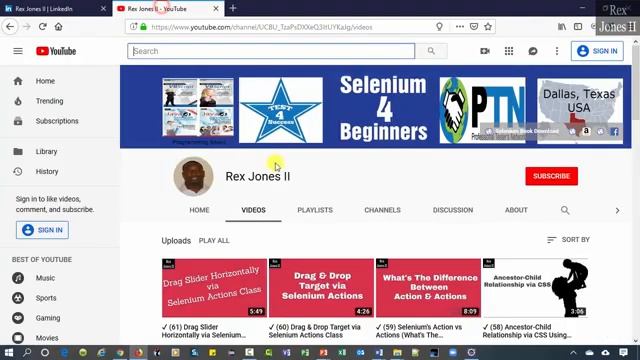Click Rex Jones II channel avatar
Viewport: 640px width, 360px height.
(193, 176)
